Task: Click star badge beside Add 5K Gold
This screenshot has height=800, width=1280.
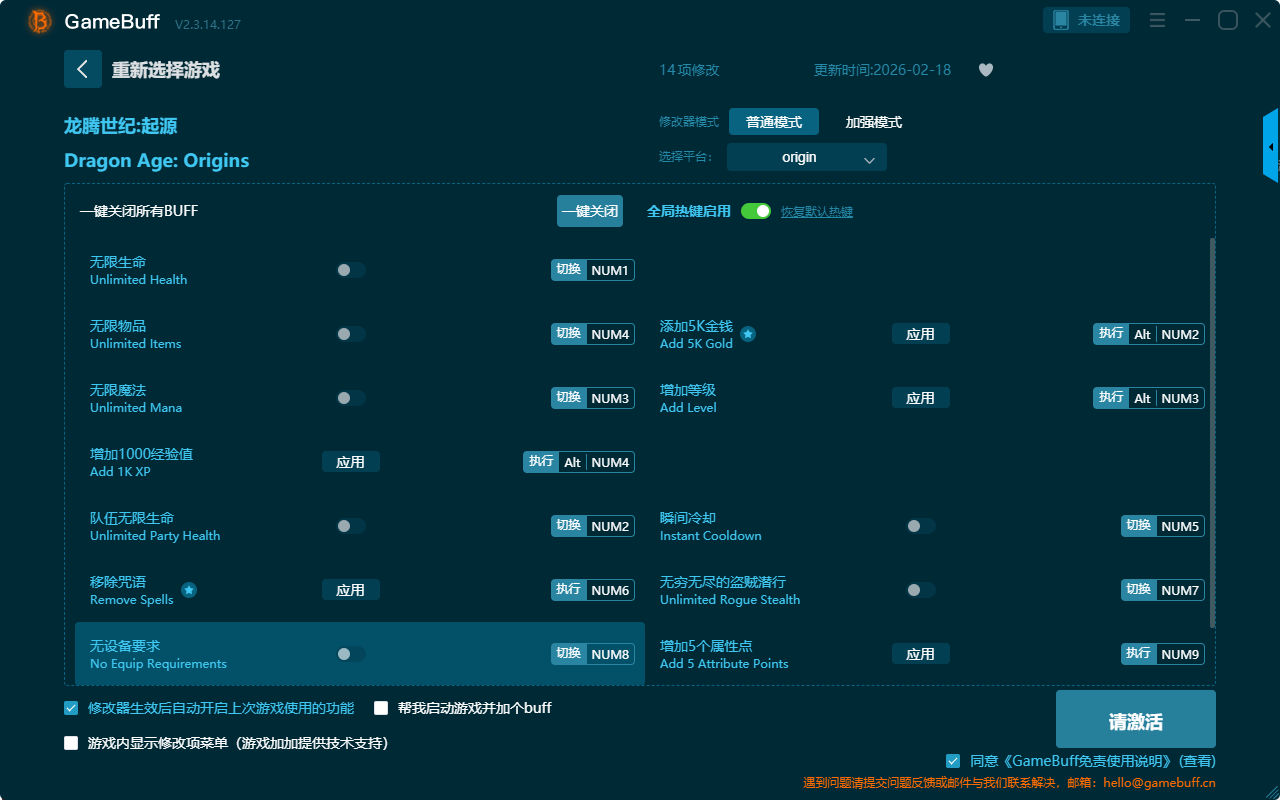Action: 748,334
